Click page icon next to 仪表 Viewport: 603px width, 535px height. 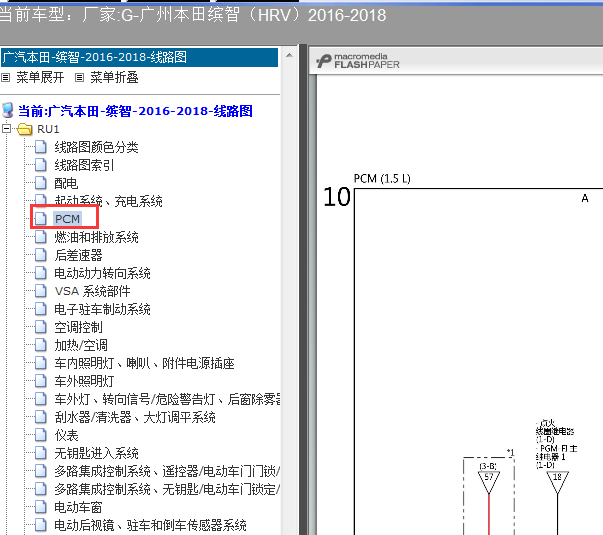coord(41,435)
